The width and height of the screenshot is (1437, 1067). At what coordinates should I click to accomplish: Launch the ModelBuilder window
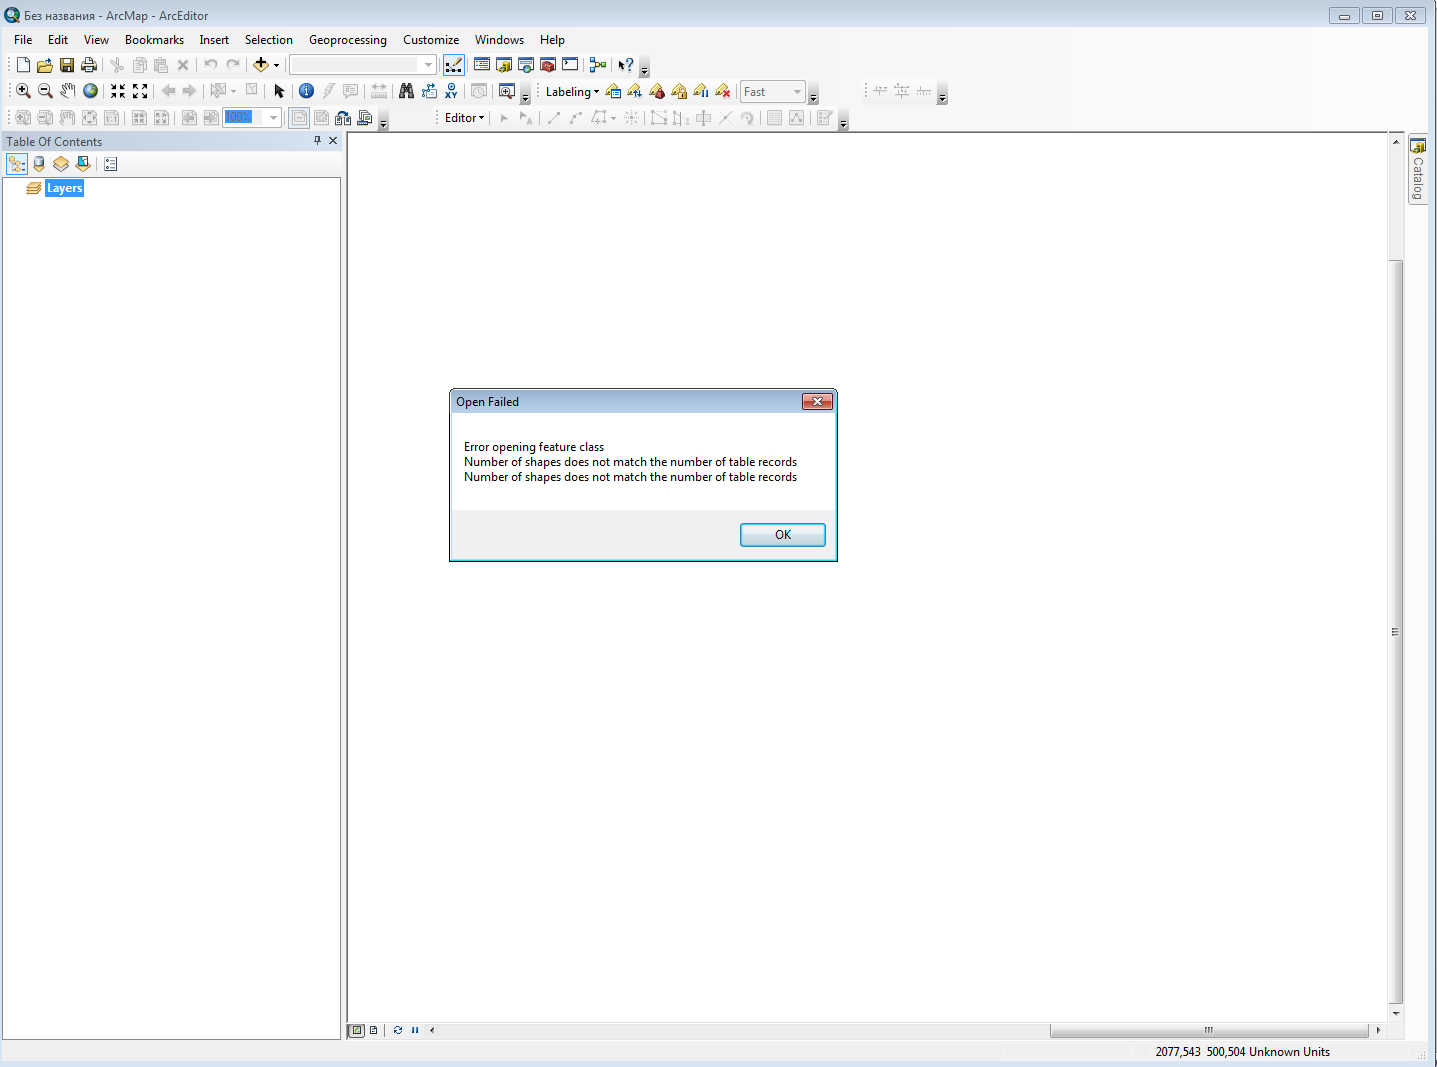(598, 65)
